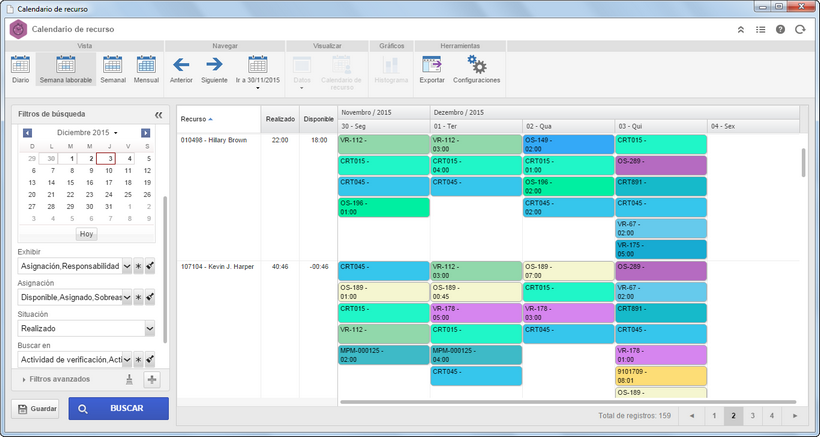Click the add filter plus button

point(152,380)
